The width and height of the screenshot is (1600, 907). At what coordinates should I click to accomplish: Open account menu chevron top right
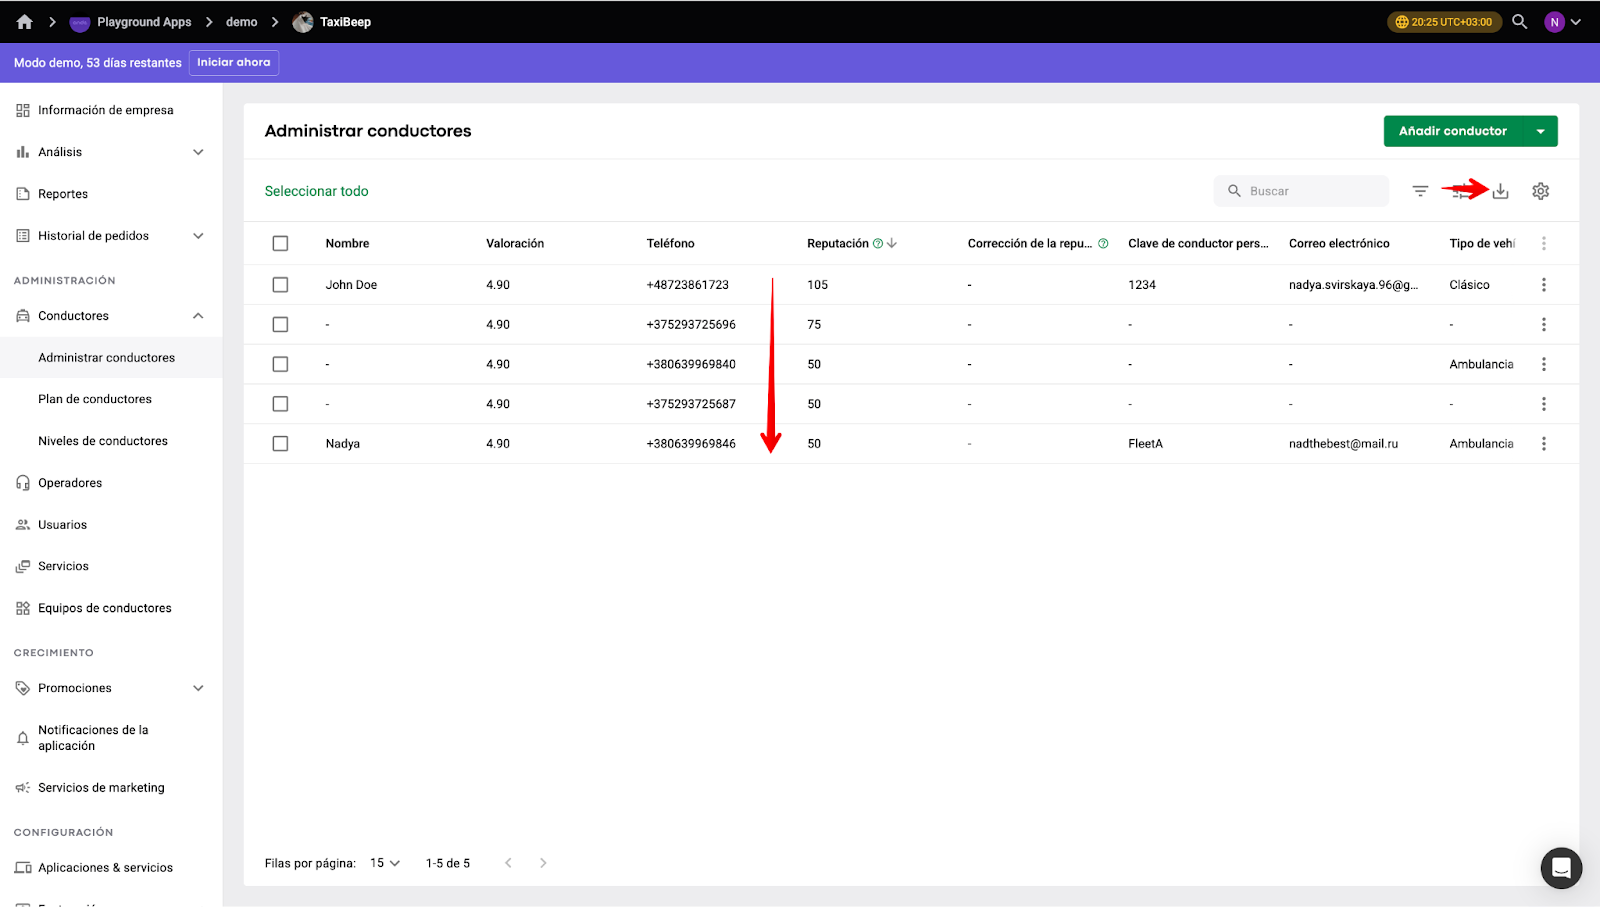[x=1576, y=22]
